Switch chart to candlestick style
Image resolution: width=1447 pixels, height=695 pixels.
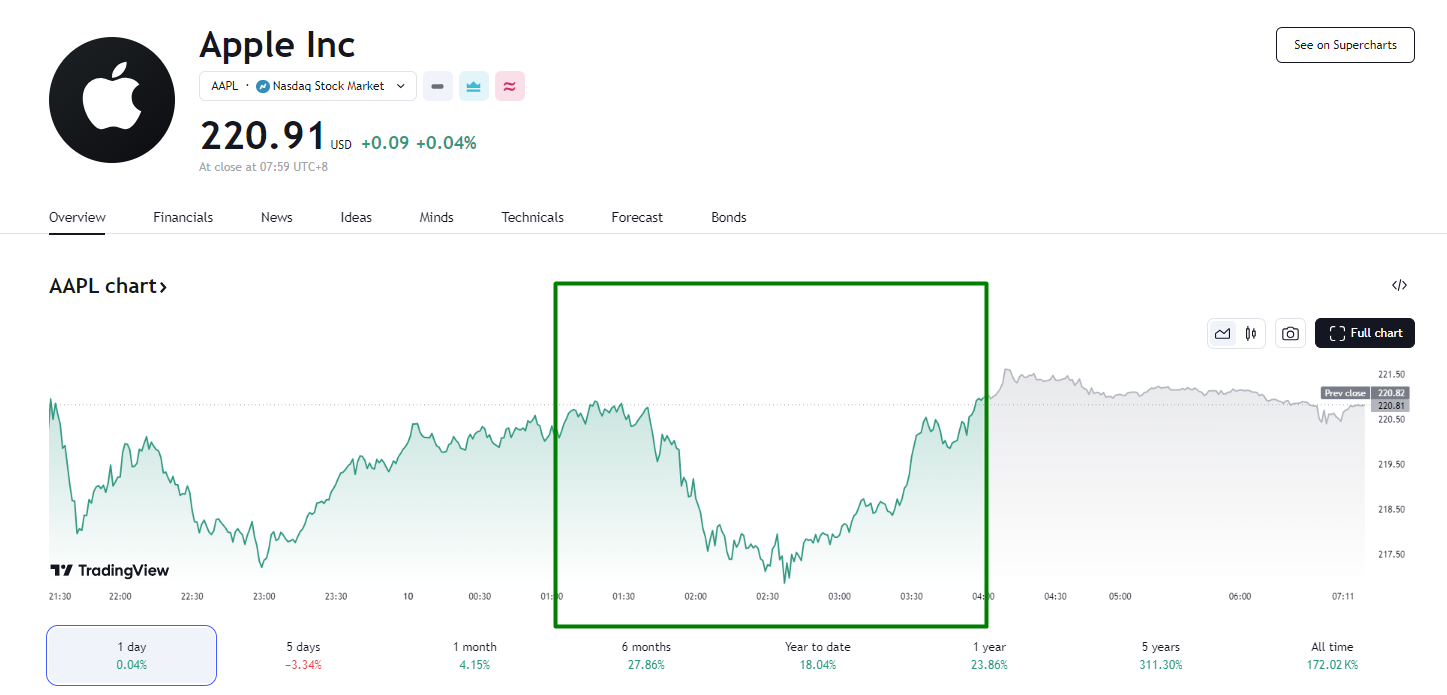point(1251,333)
